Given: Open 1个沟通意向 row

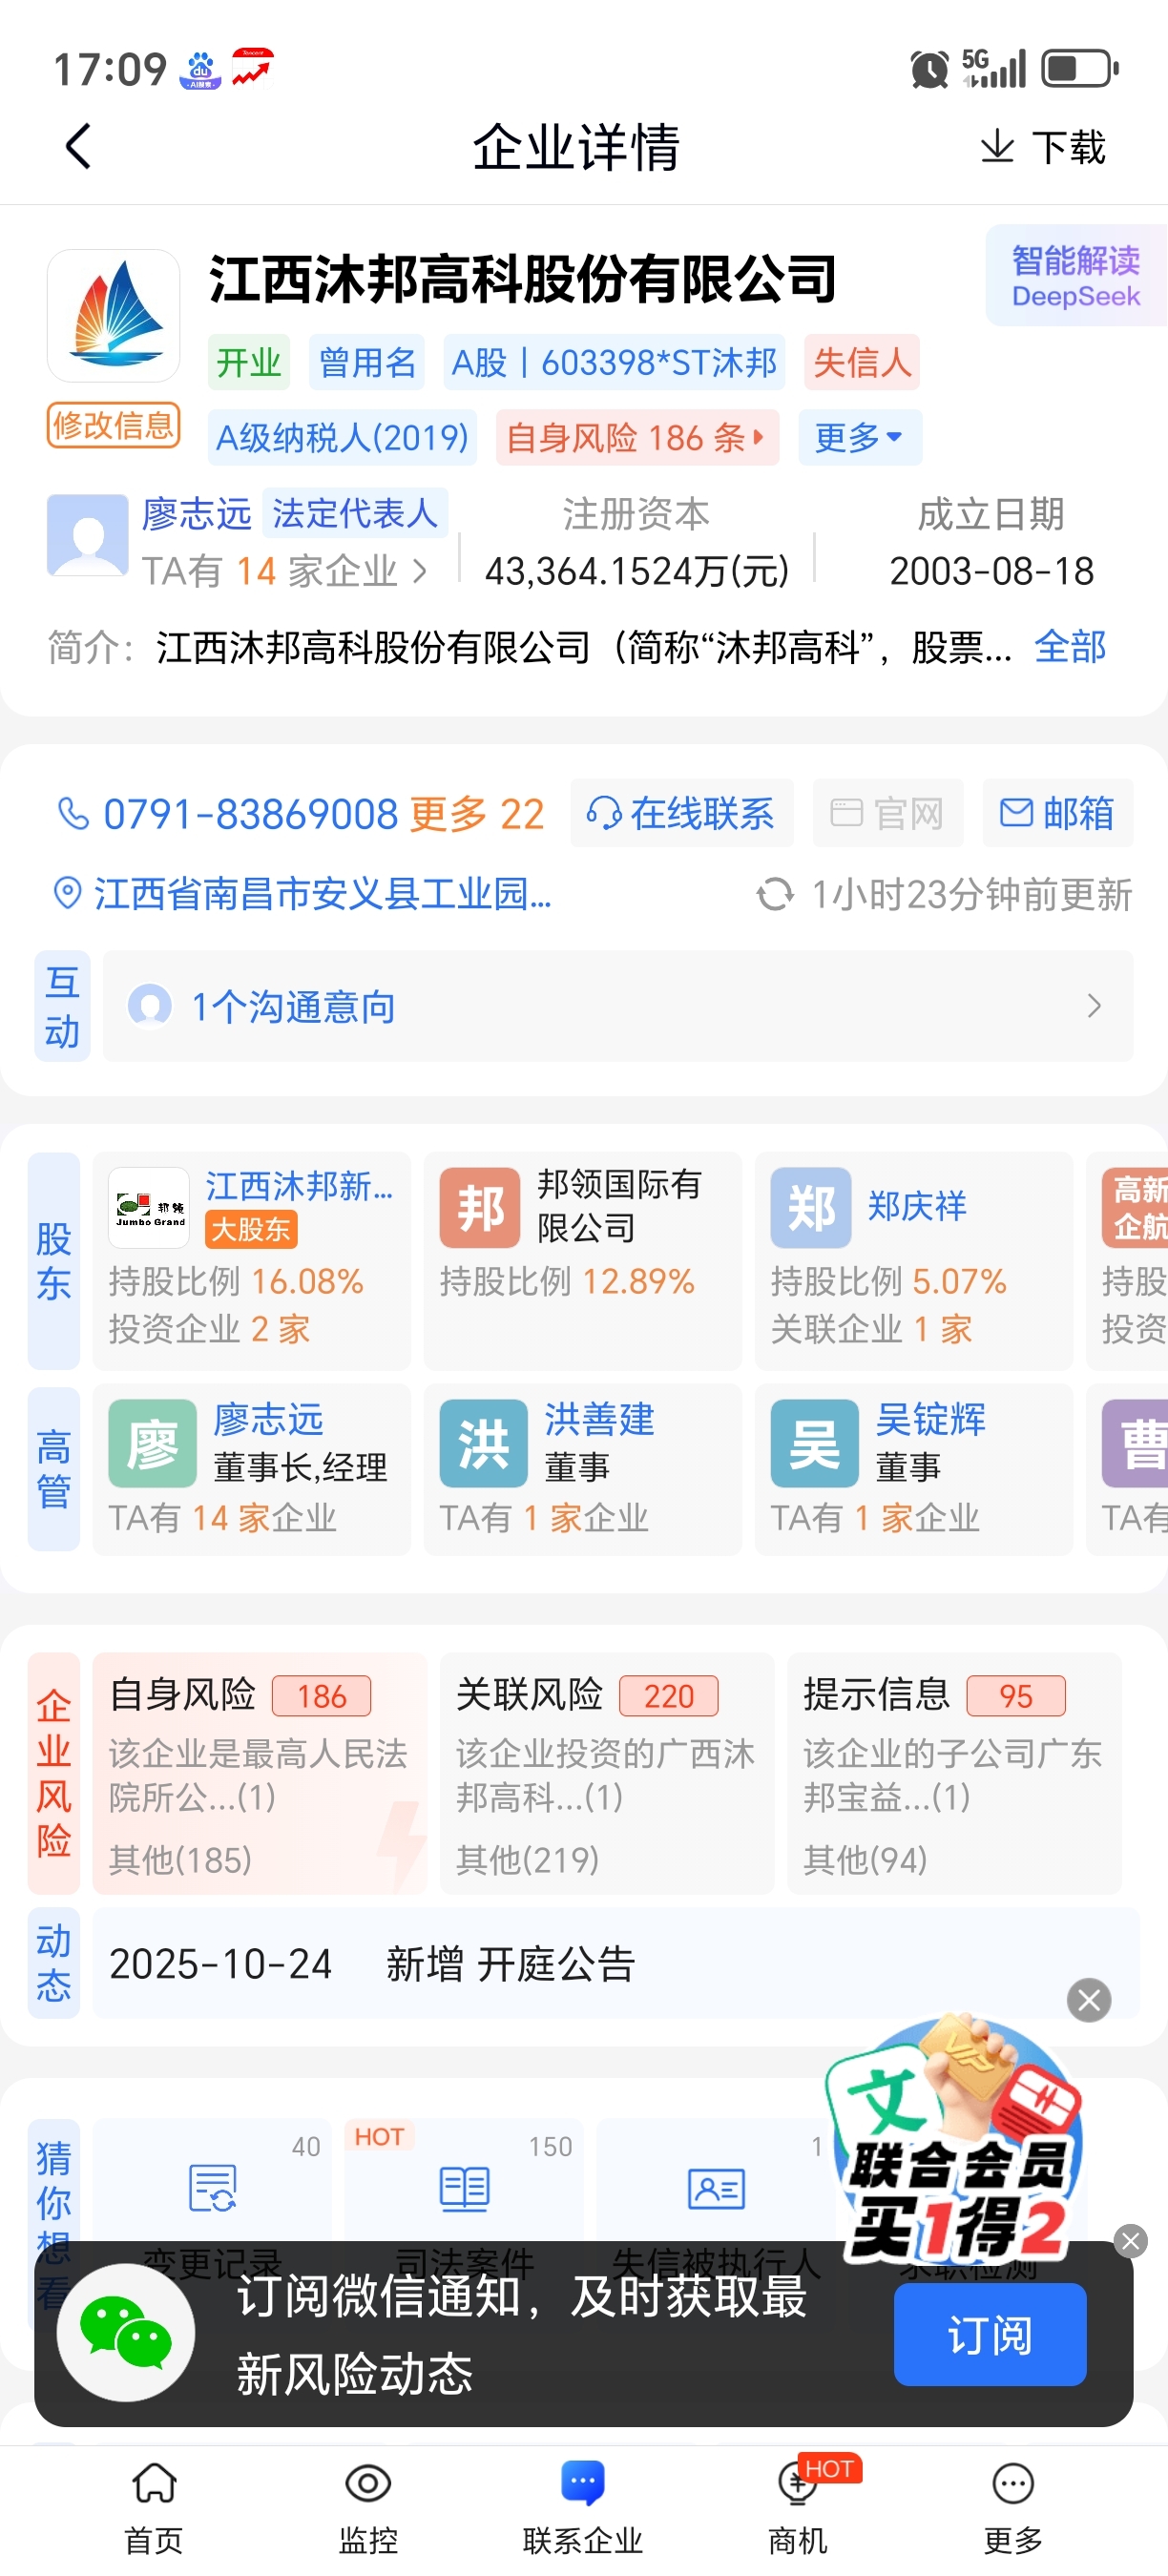Looking at the screenshot, I should coord(618,1006).
